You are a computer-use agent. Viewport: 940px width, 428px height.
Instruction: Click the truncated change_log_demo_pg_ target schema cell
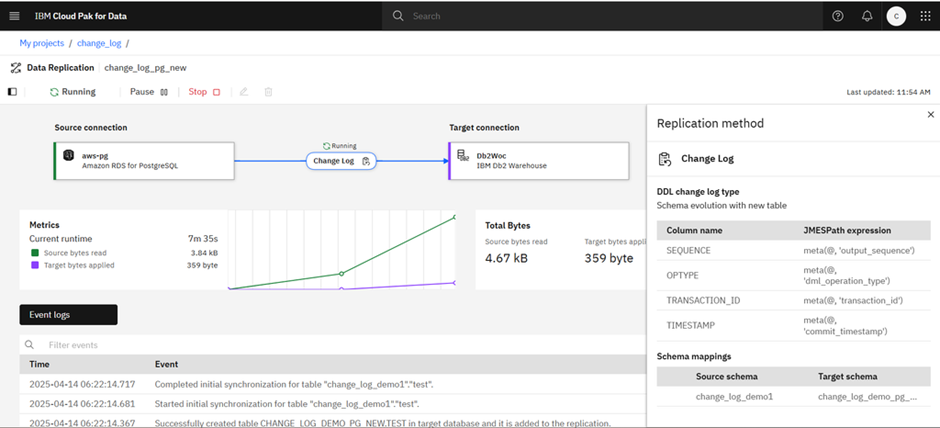tap(867, 396)
